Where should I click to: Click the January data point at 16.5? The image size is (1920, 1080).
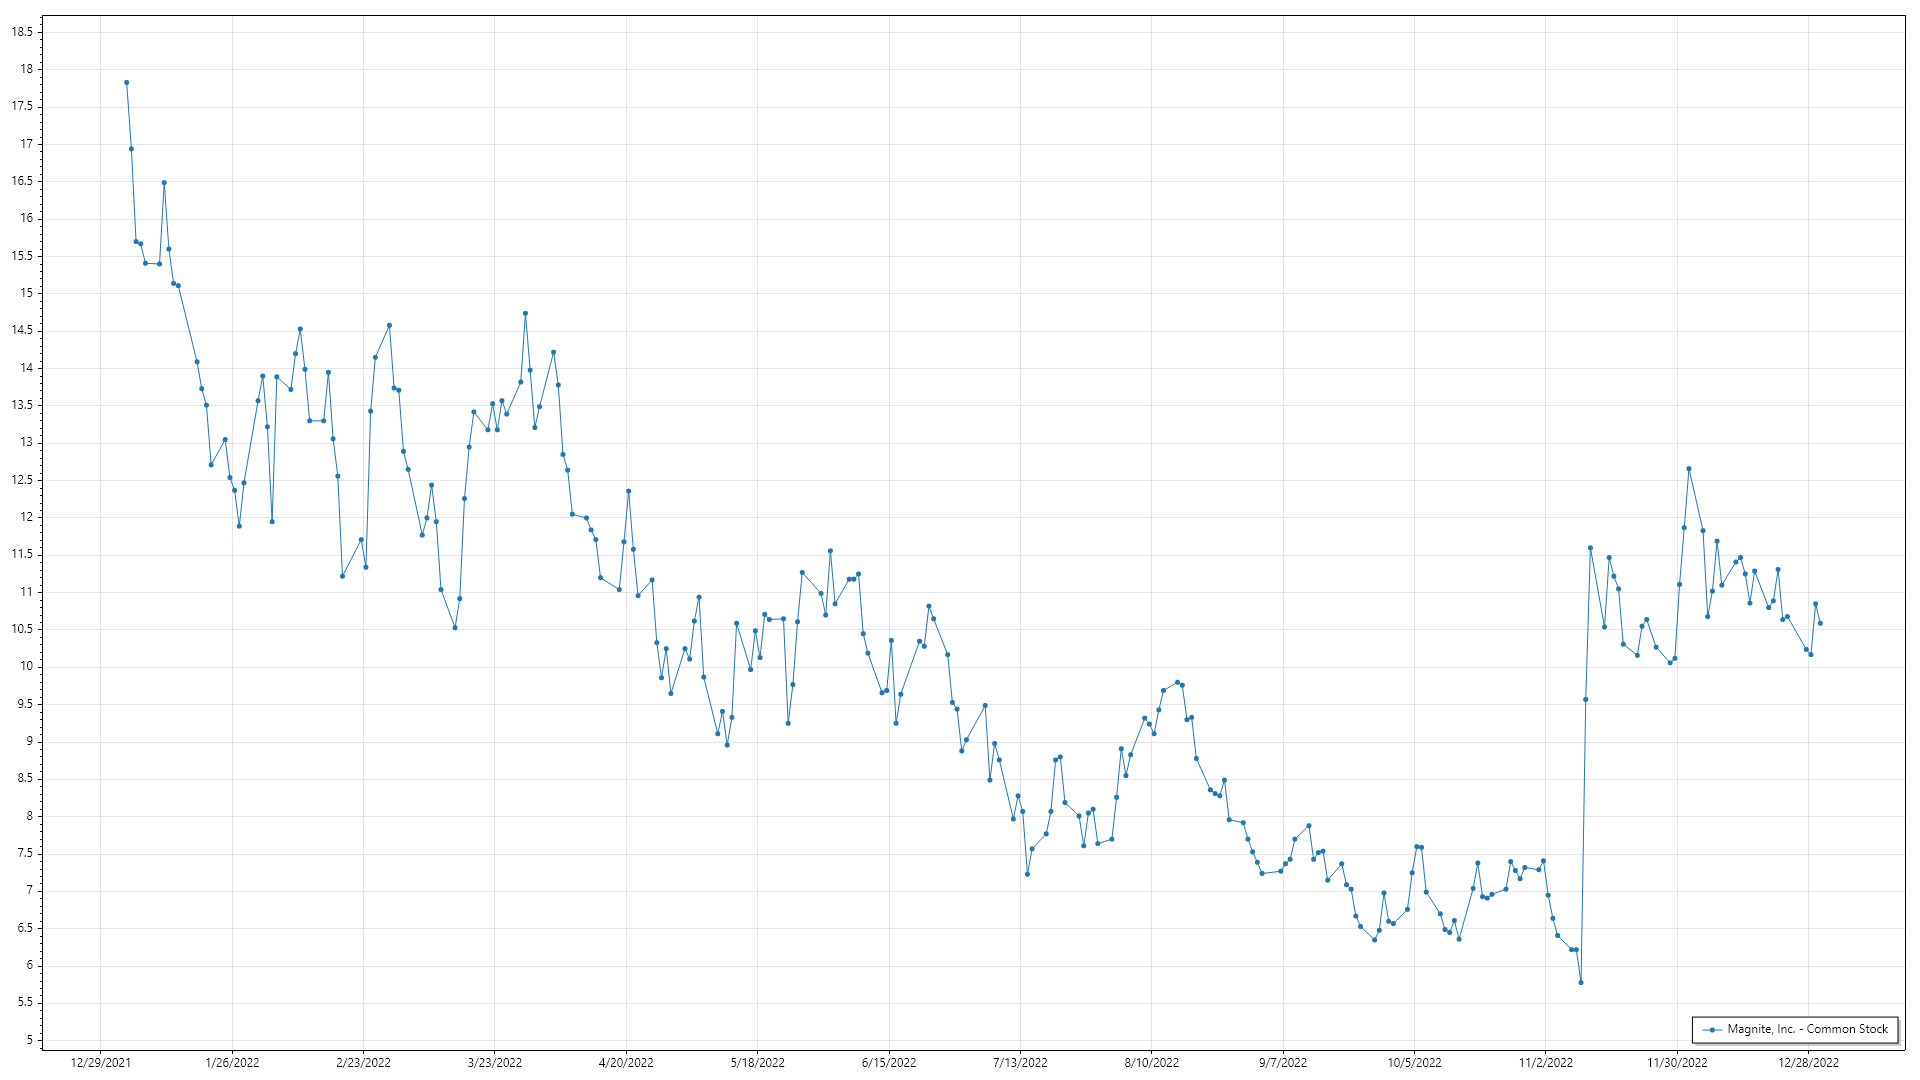click(164, 183)
